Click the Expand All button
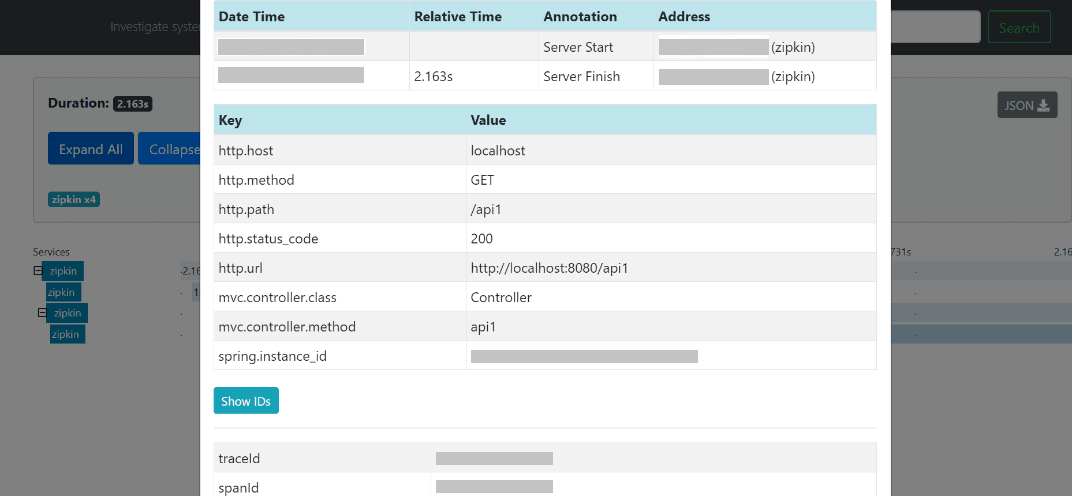 [x=91, y=149]
